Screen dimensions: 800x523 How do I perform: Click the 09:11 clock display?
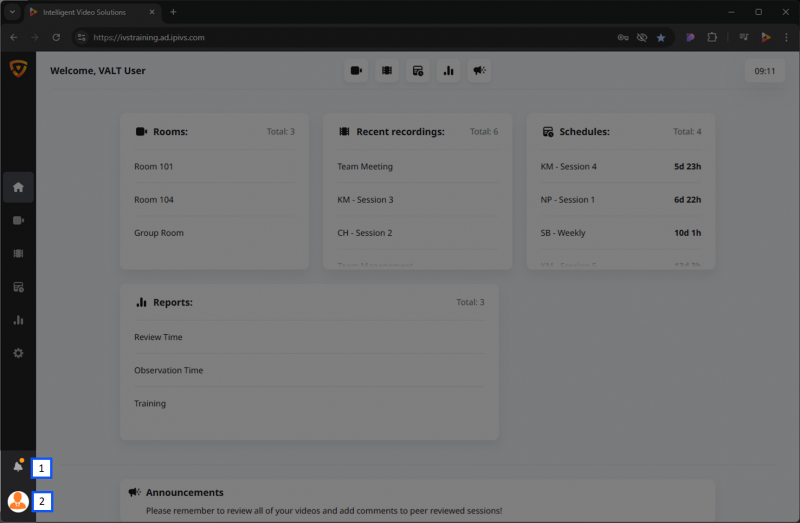pos(764,71)
